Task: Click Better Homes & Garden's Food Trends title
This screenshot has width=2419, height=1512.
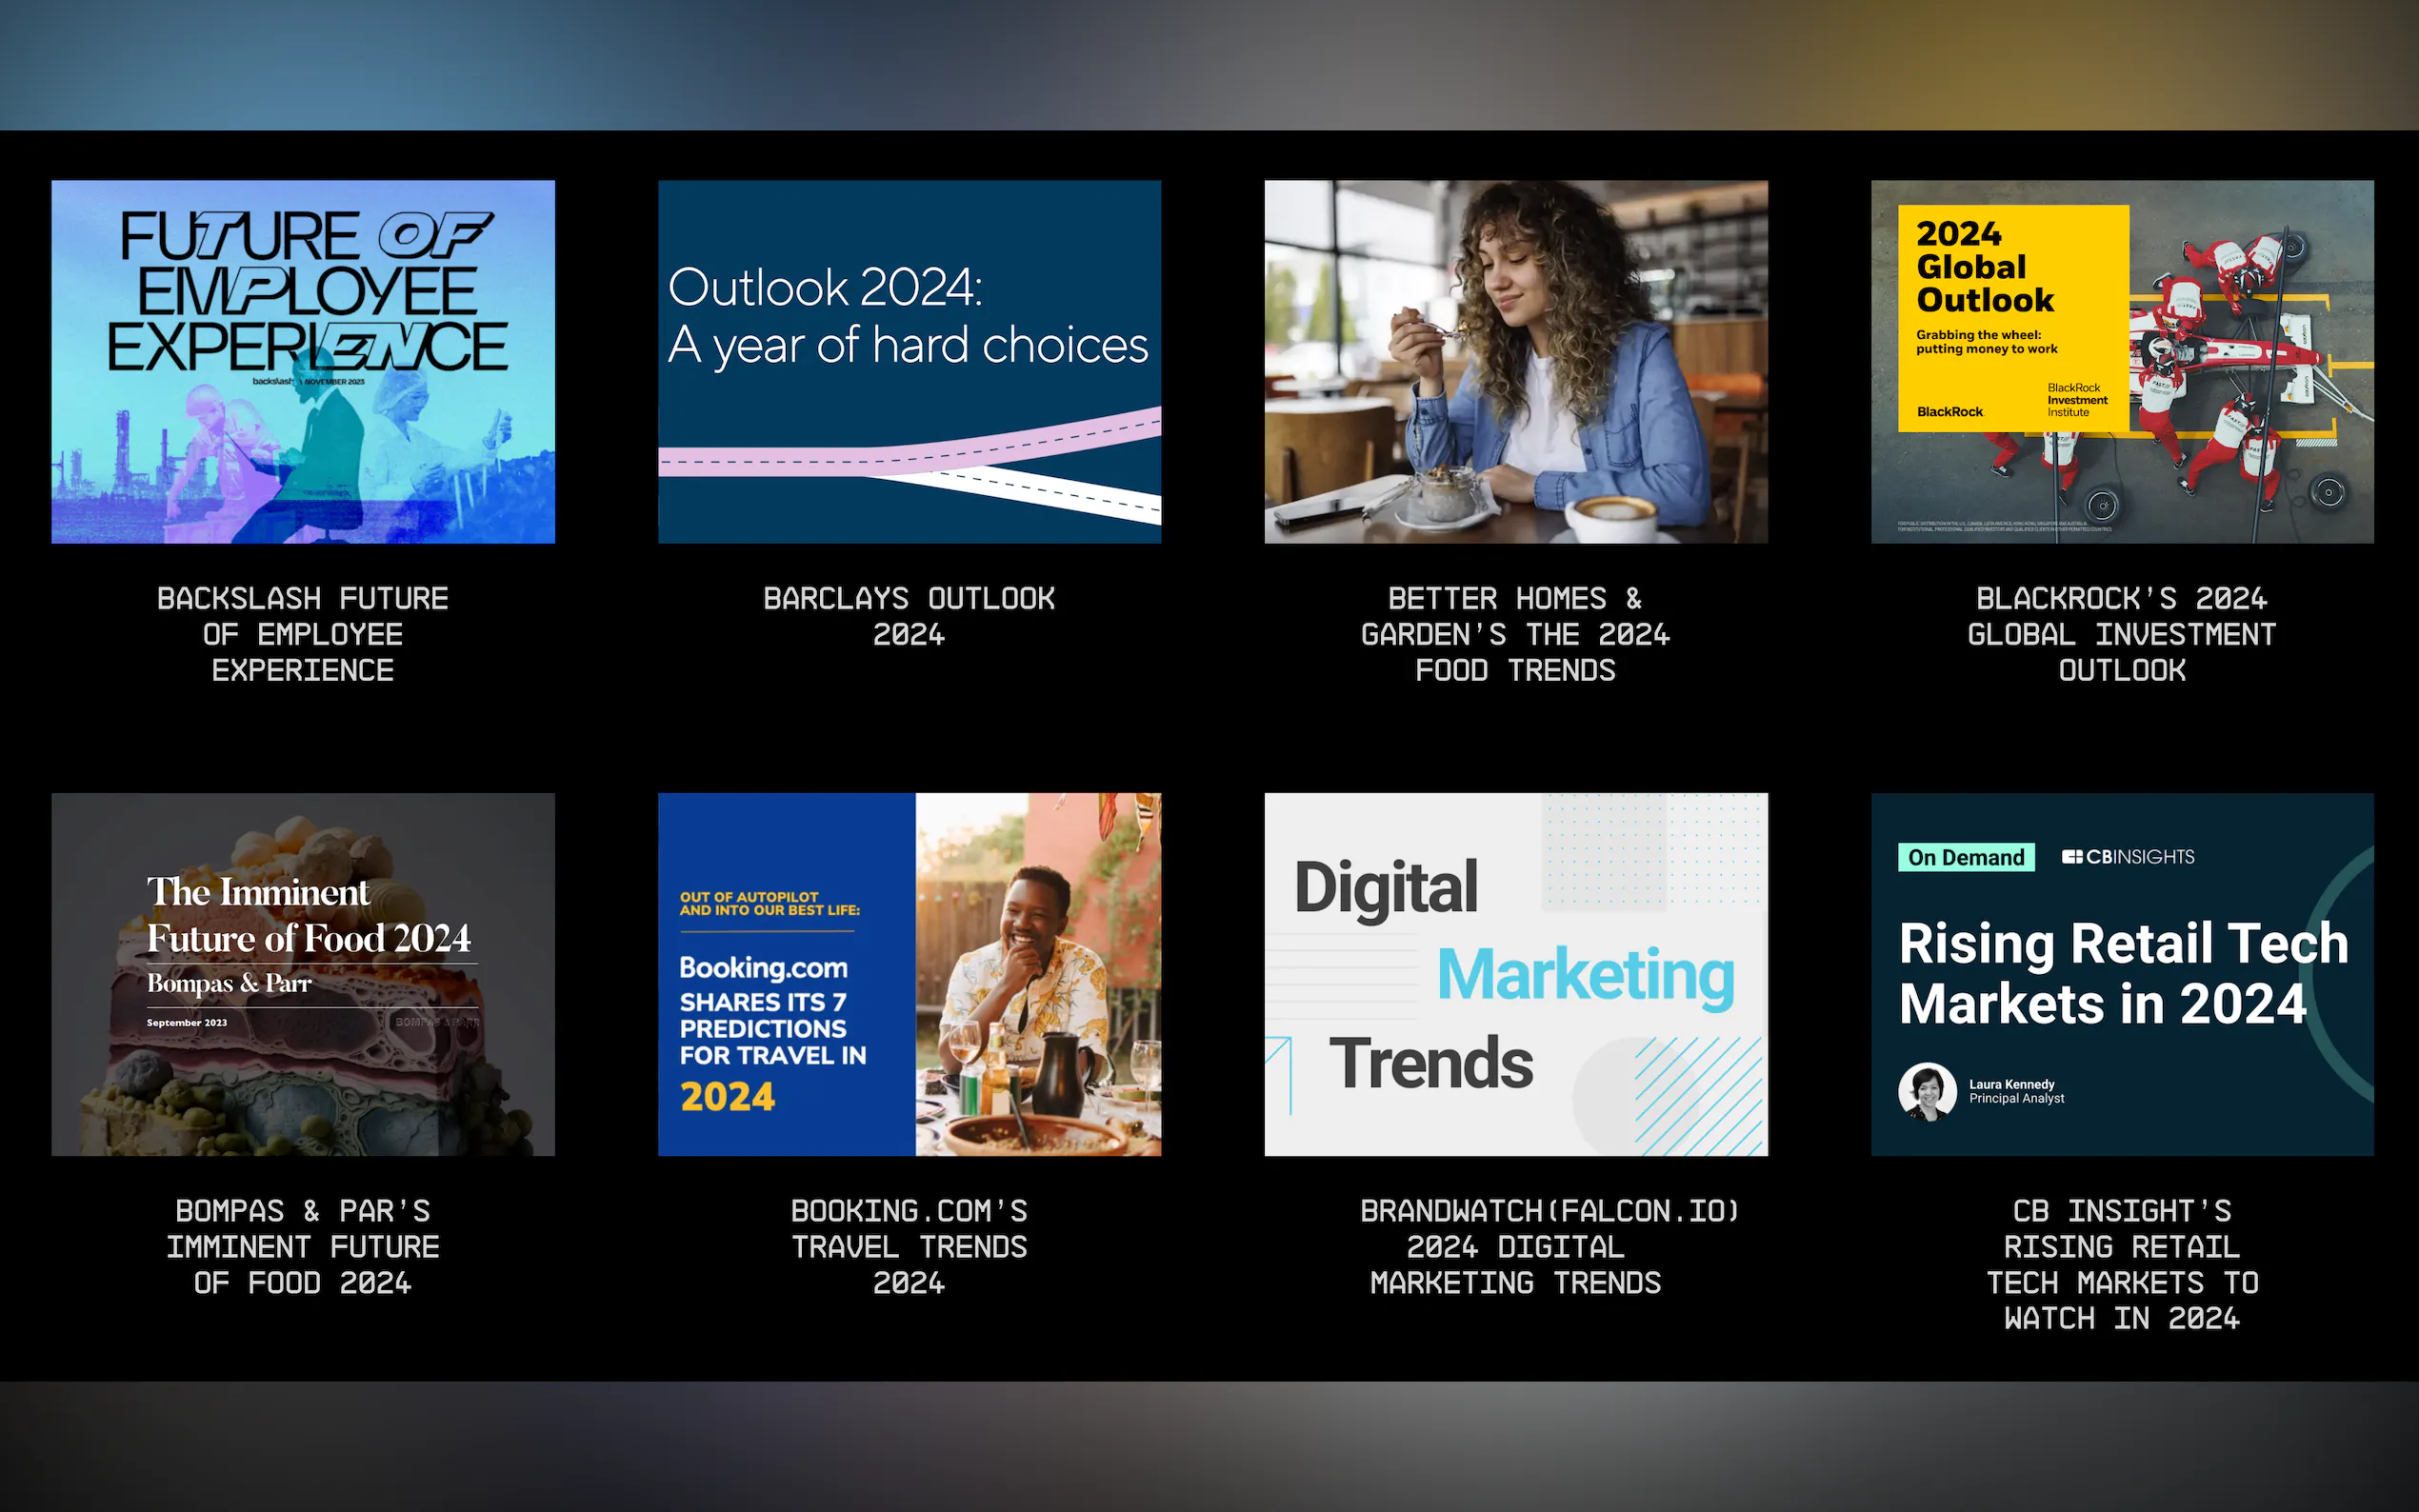Action: pos(1516,634)
